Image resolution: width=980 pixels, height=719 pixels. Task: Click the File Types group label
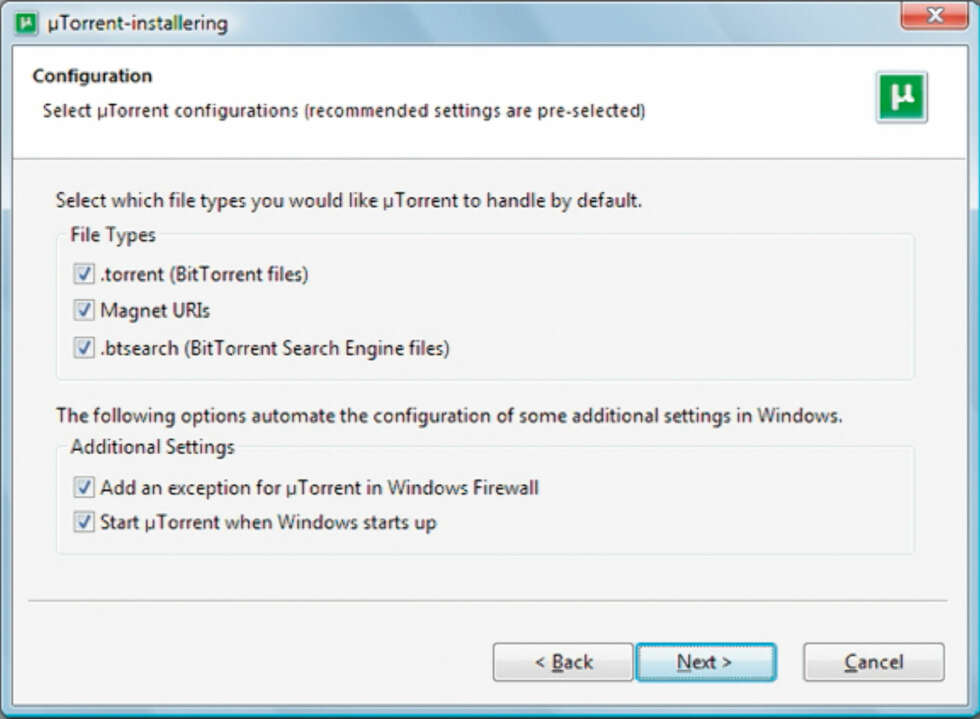(113, 235)
